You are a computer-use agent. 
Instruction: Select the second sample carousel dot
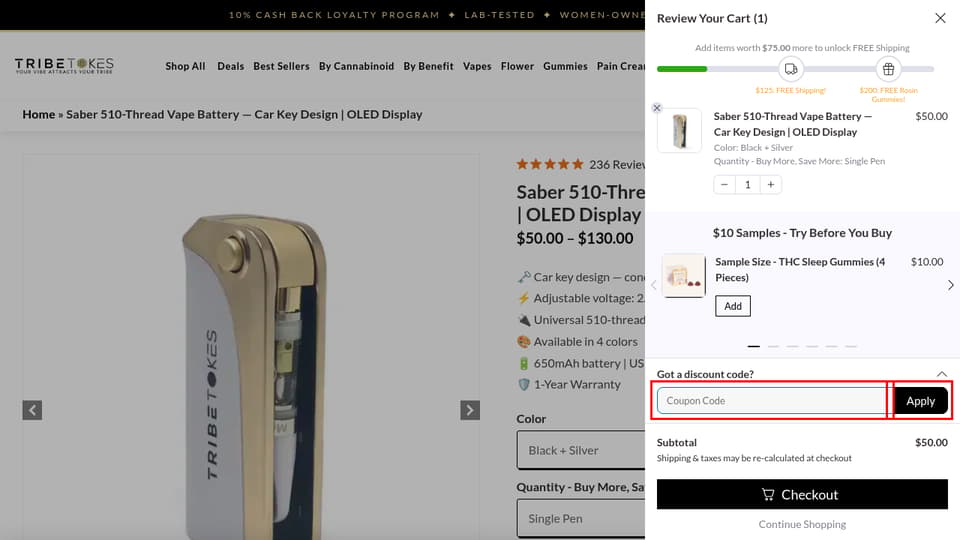pos(773,347)
